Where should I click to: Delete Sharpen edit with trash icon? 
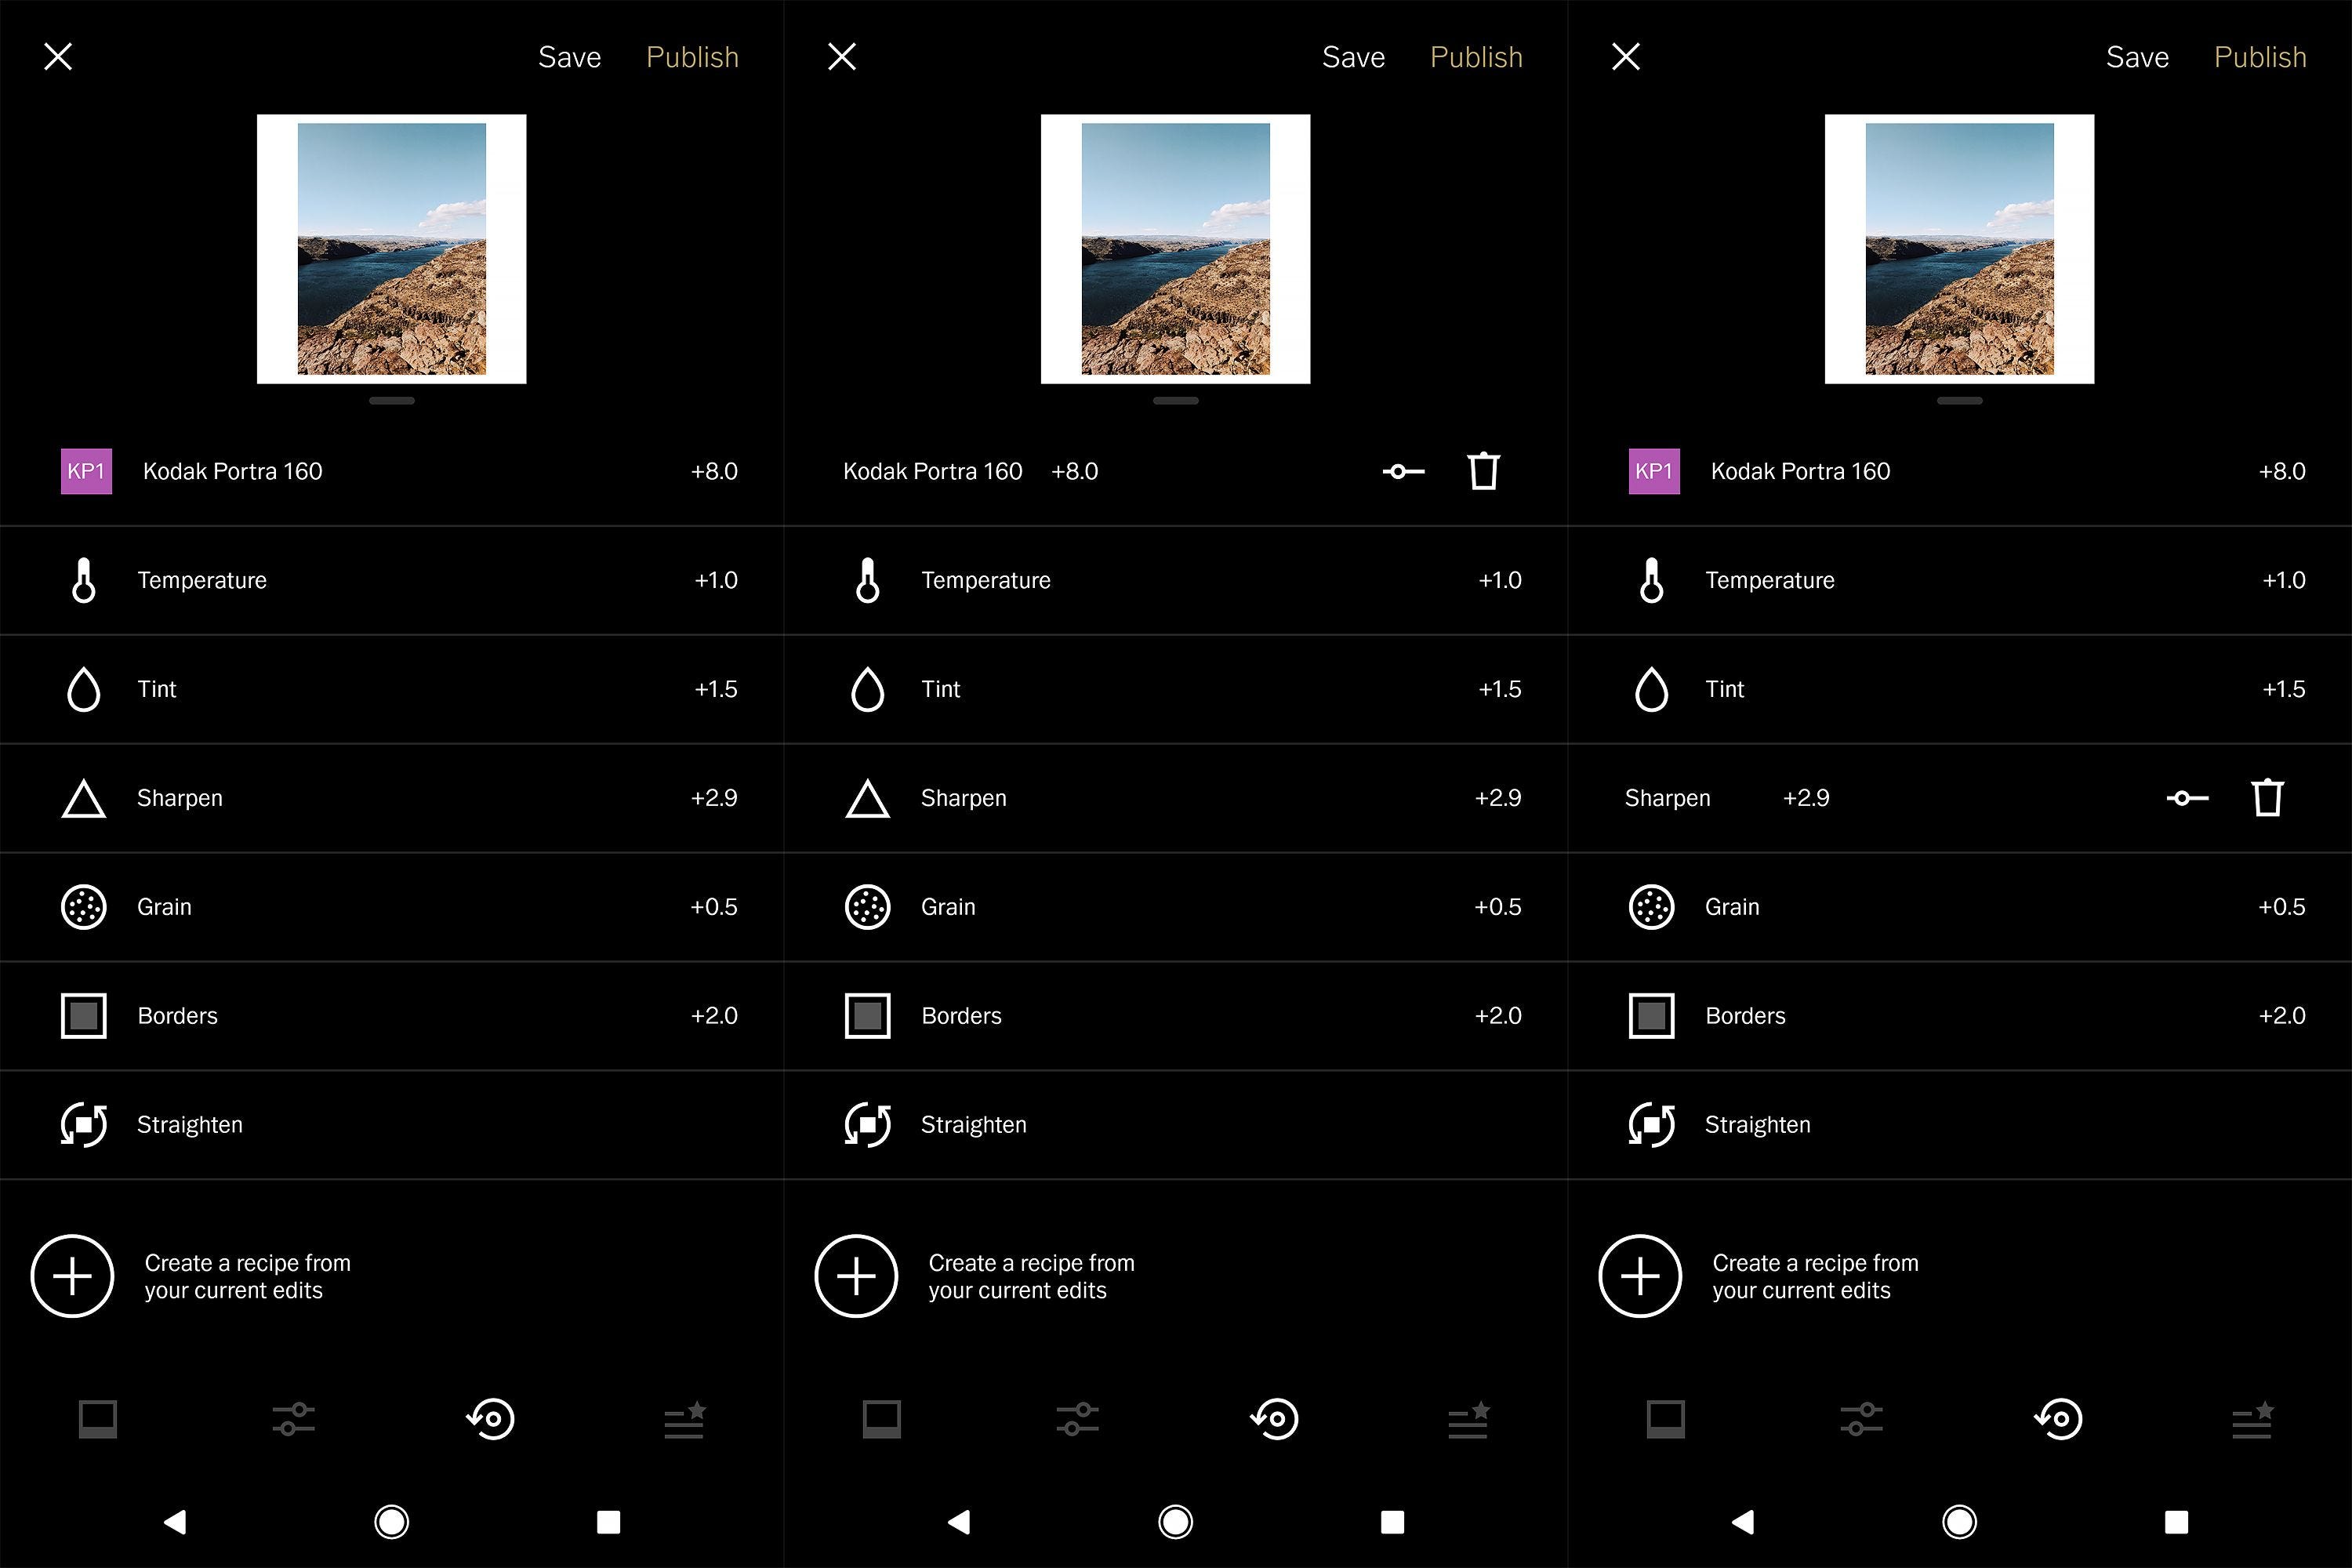(x=2267, y=798)
